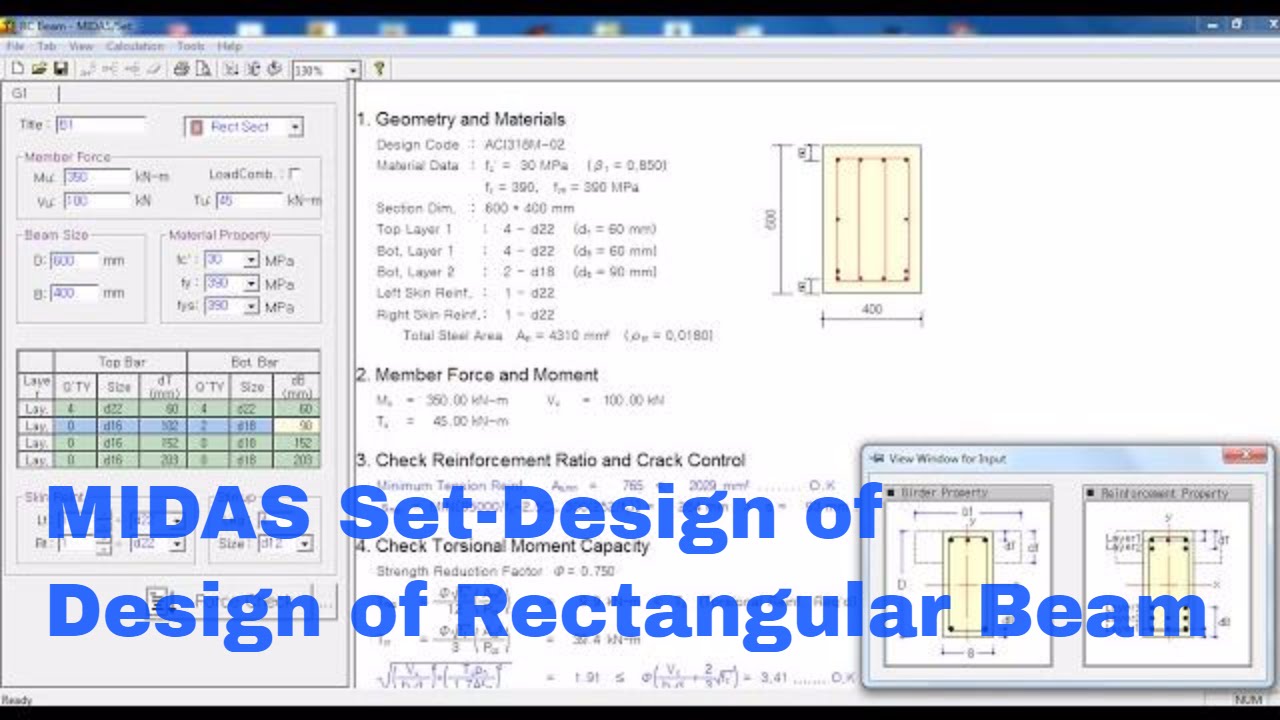Open the Calculation menu
Image resolution: width=1280 pixels, height=720 pixels.
[134, 46]
